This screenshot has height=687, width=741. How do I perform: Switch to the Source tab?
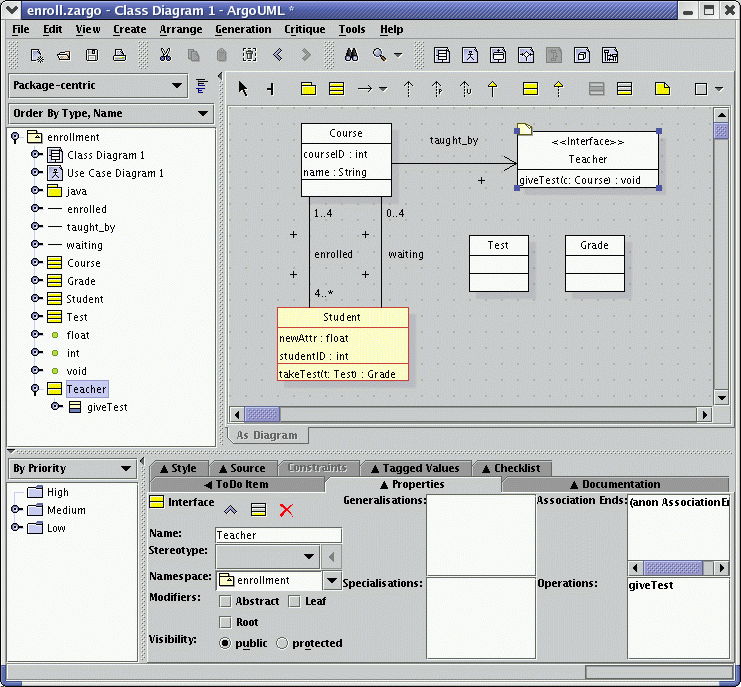[242, 468]
